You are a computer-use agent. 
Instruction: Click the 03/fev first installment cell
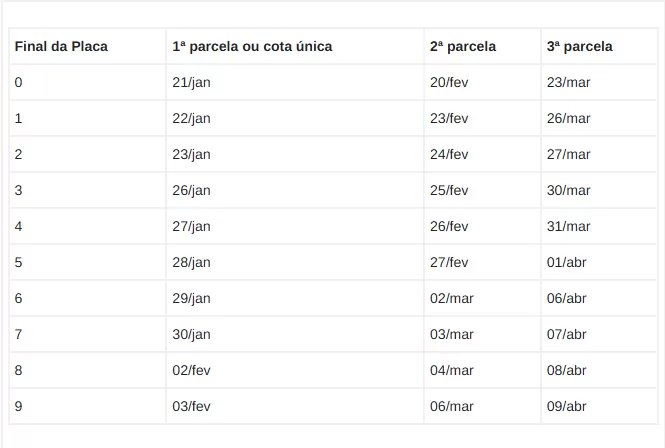tap(191, 406)
